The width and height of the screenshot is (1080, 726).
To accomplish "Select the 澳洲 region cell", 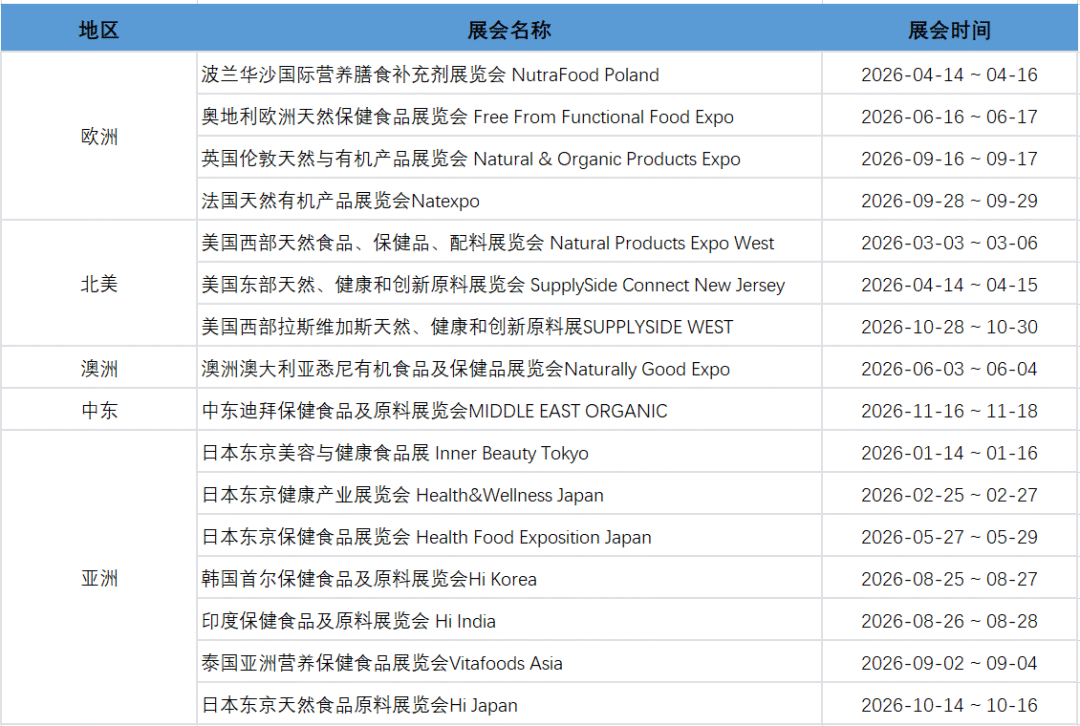I will pos(98,369).
